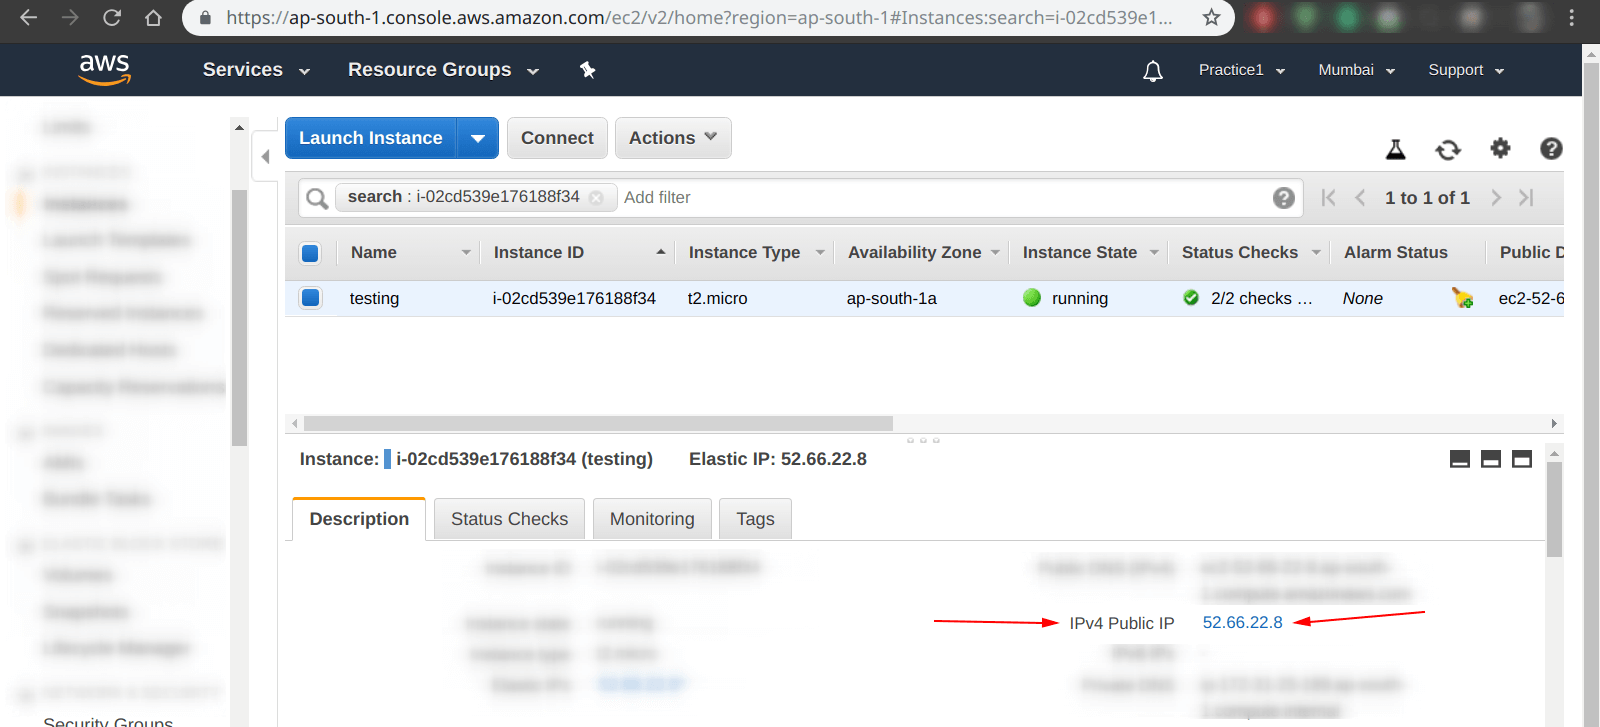Image resolution: width=1600 pixels, height=727 pixels.
Task: Open the Mumbai region dropdown
Action: (1357, 70)
